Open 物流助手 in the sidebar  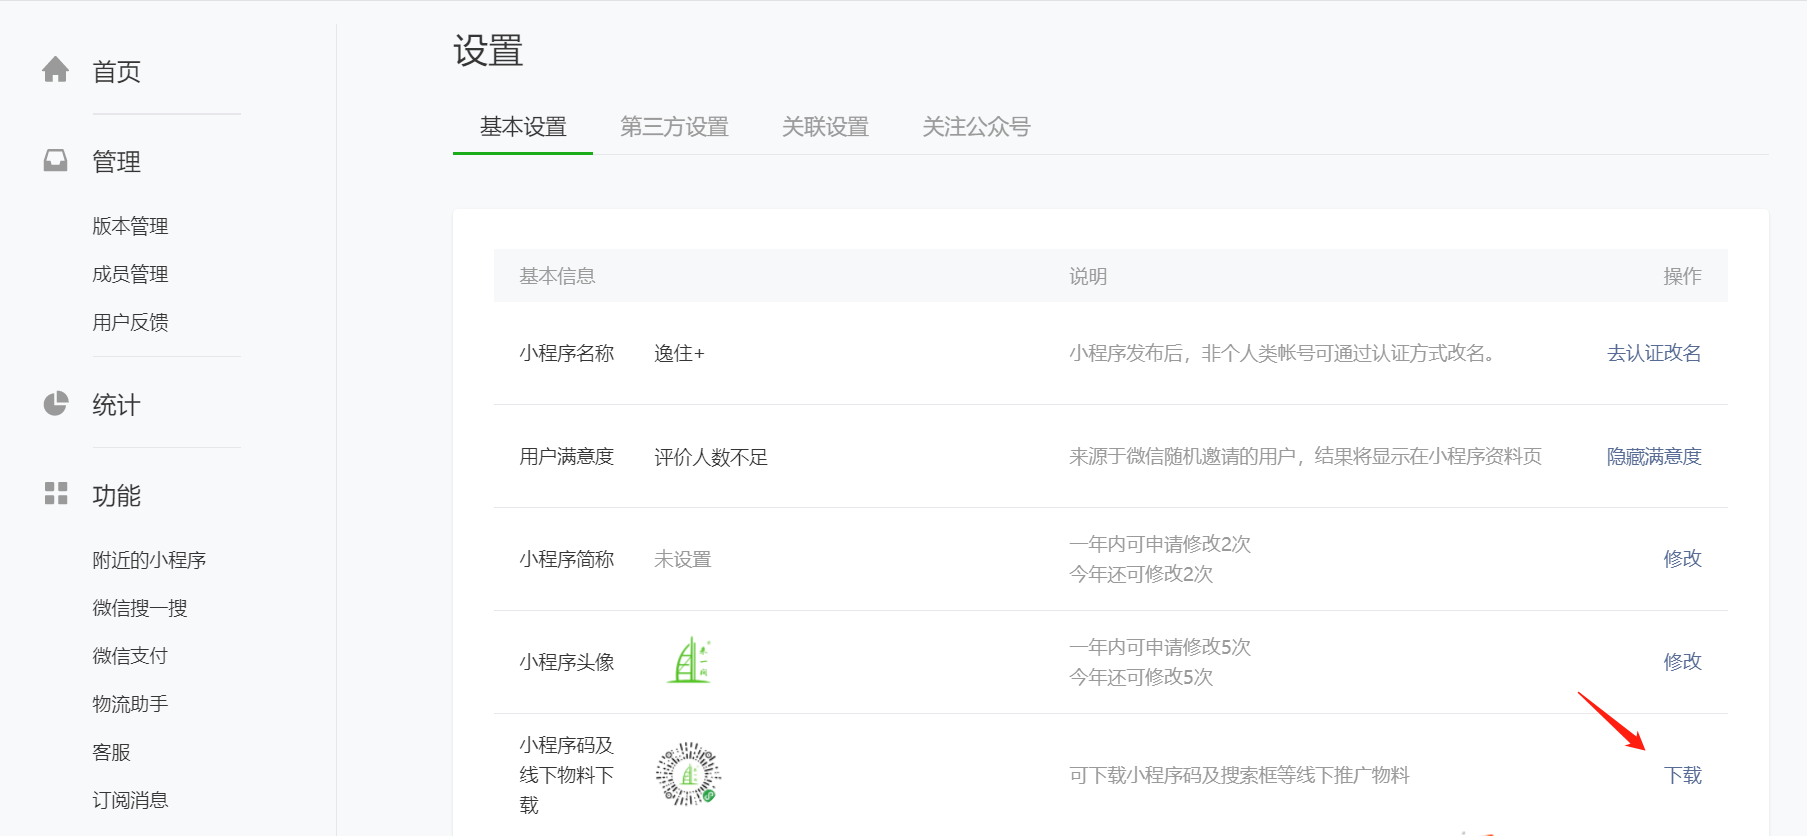130,704
